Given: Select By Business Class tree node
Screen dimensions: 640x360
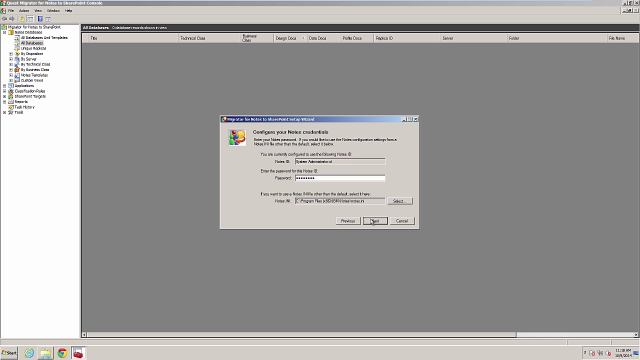Looking at the screenshot, I should point(35,69).
